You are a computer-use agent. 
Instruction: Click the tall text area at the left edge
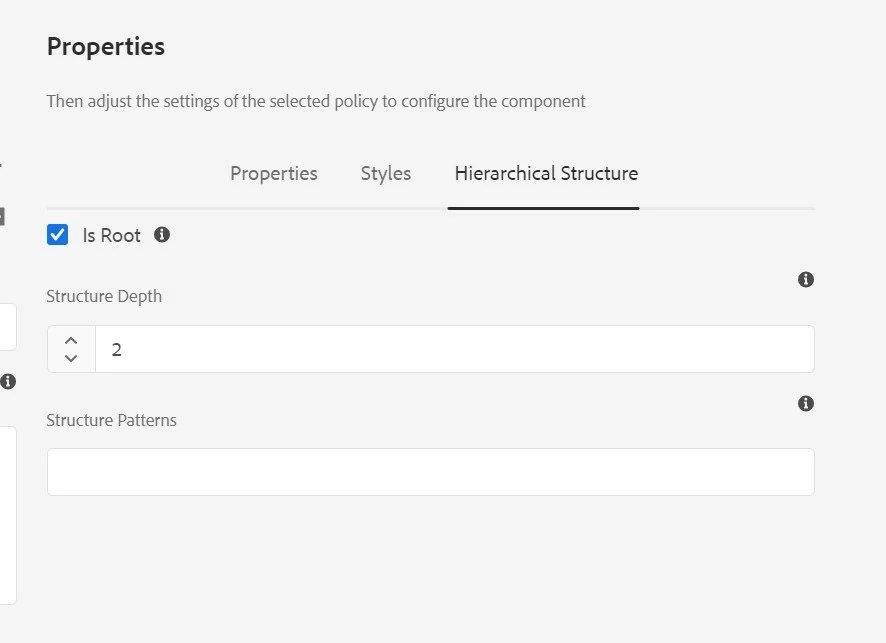(x=7, y=515)
